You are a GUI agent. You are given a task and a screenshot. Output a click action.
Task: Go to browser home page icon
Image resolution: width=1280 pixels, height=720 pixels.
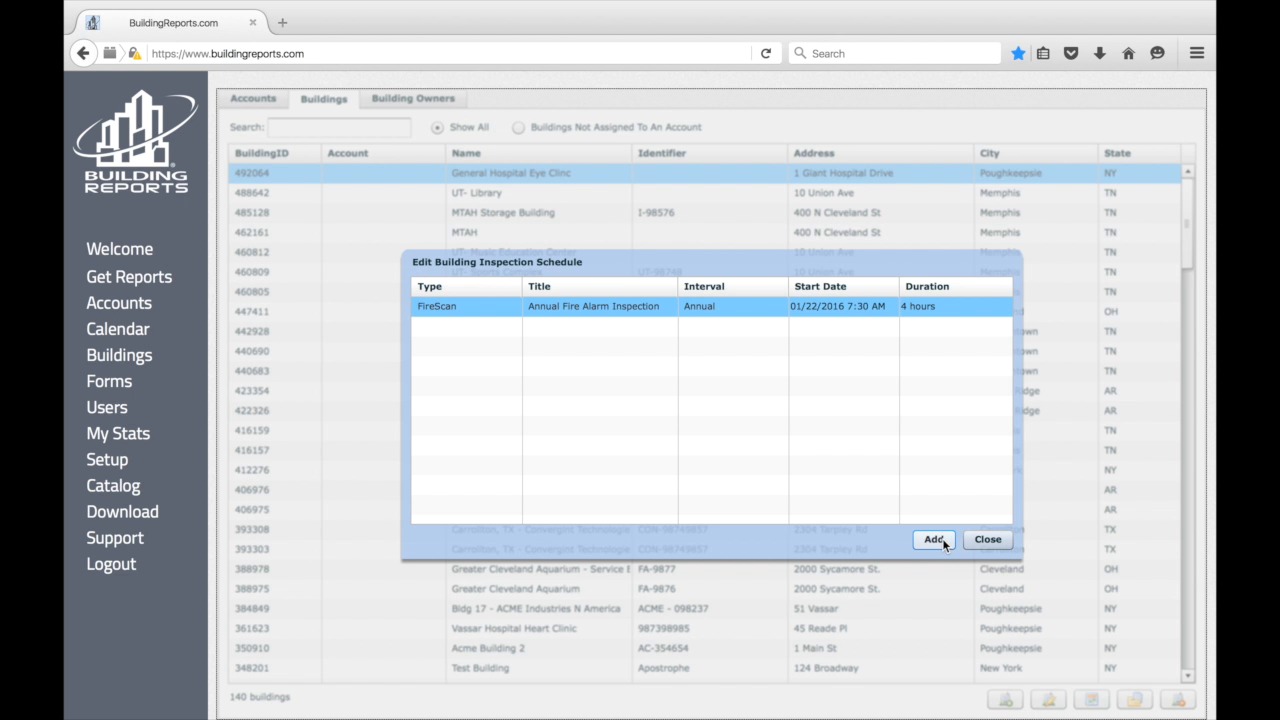pyautogui.click(x=1128, y=54)
